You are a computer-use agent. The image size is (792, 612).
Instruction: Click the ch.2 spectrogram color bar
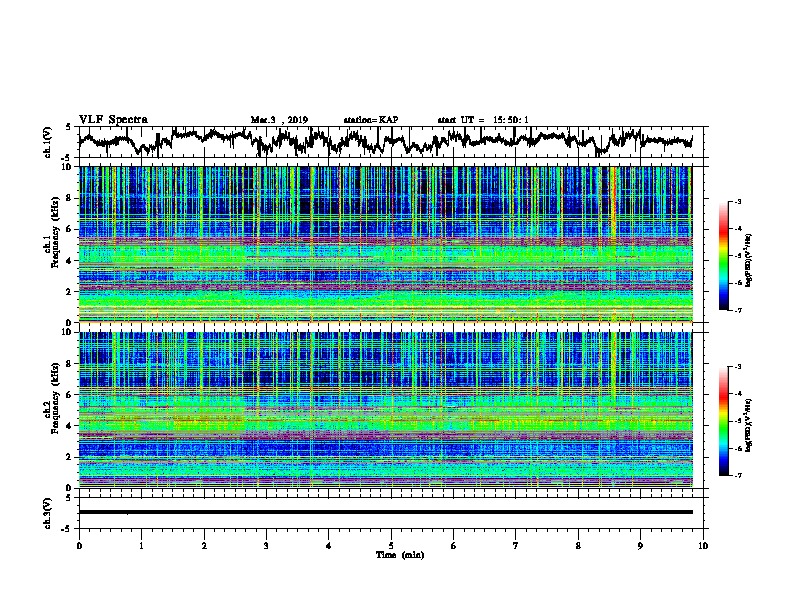point(723,421)
